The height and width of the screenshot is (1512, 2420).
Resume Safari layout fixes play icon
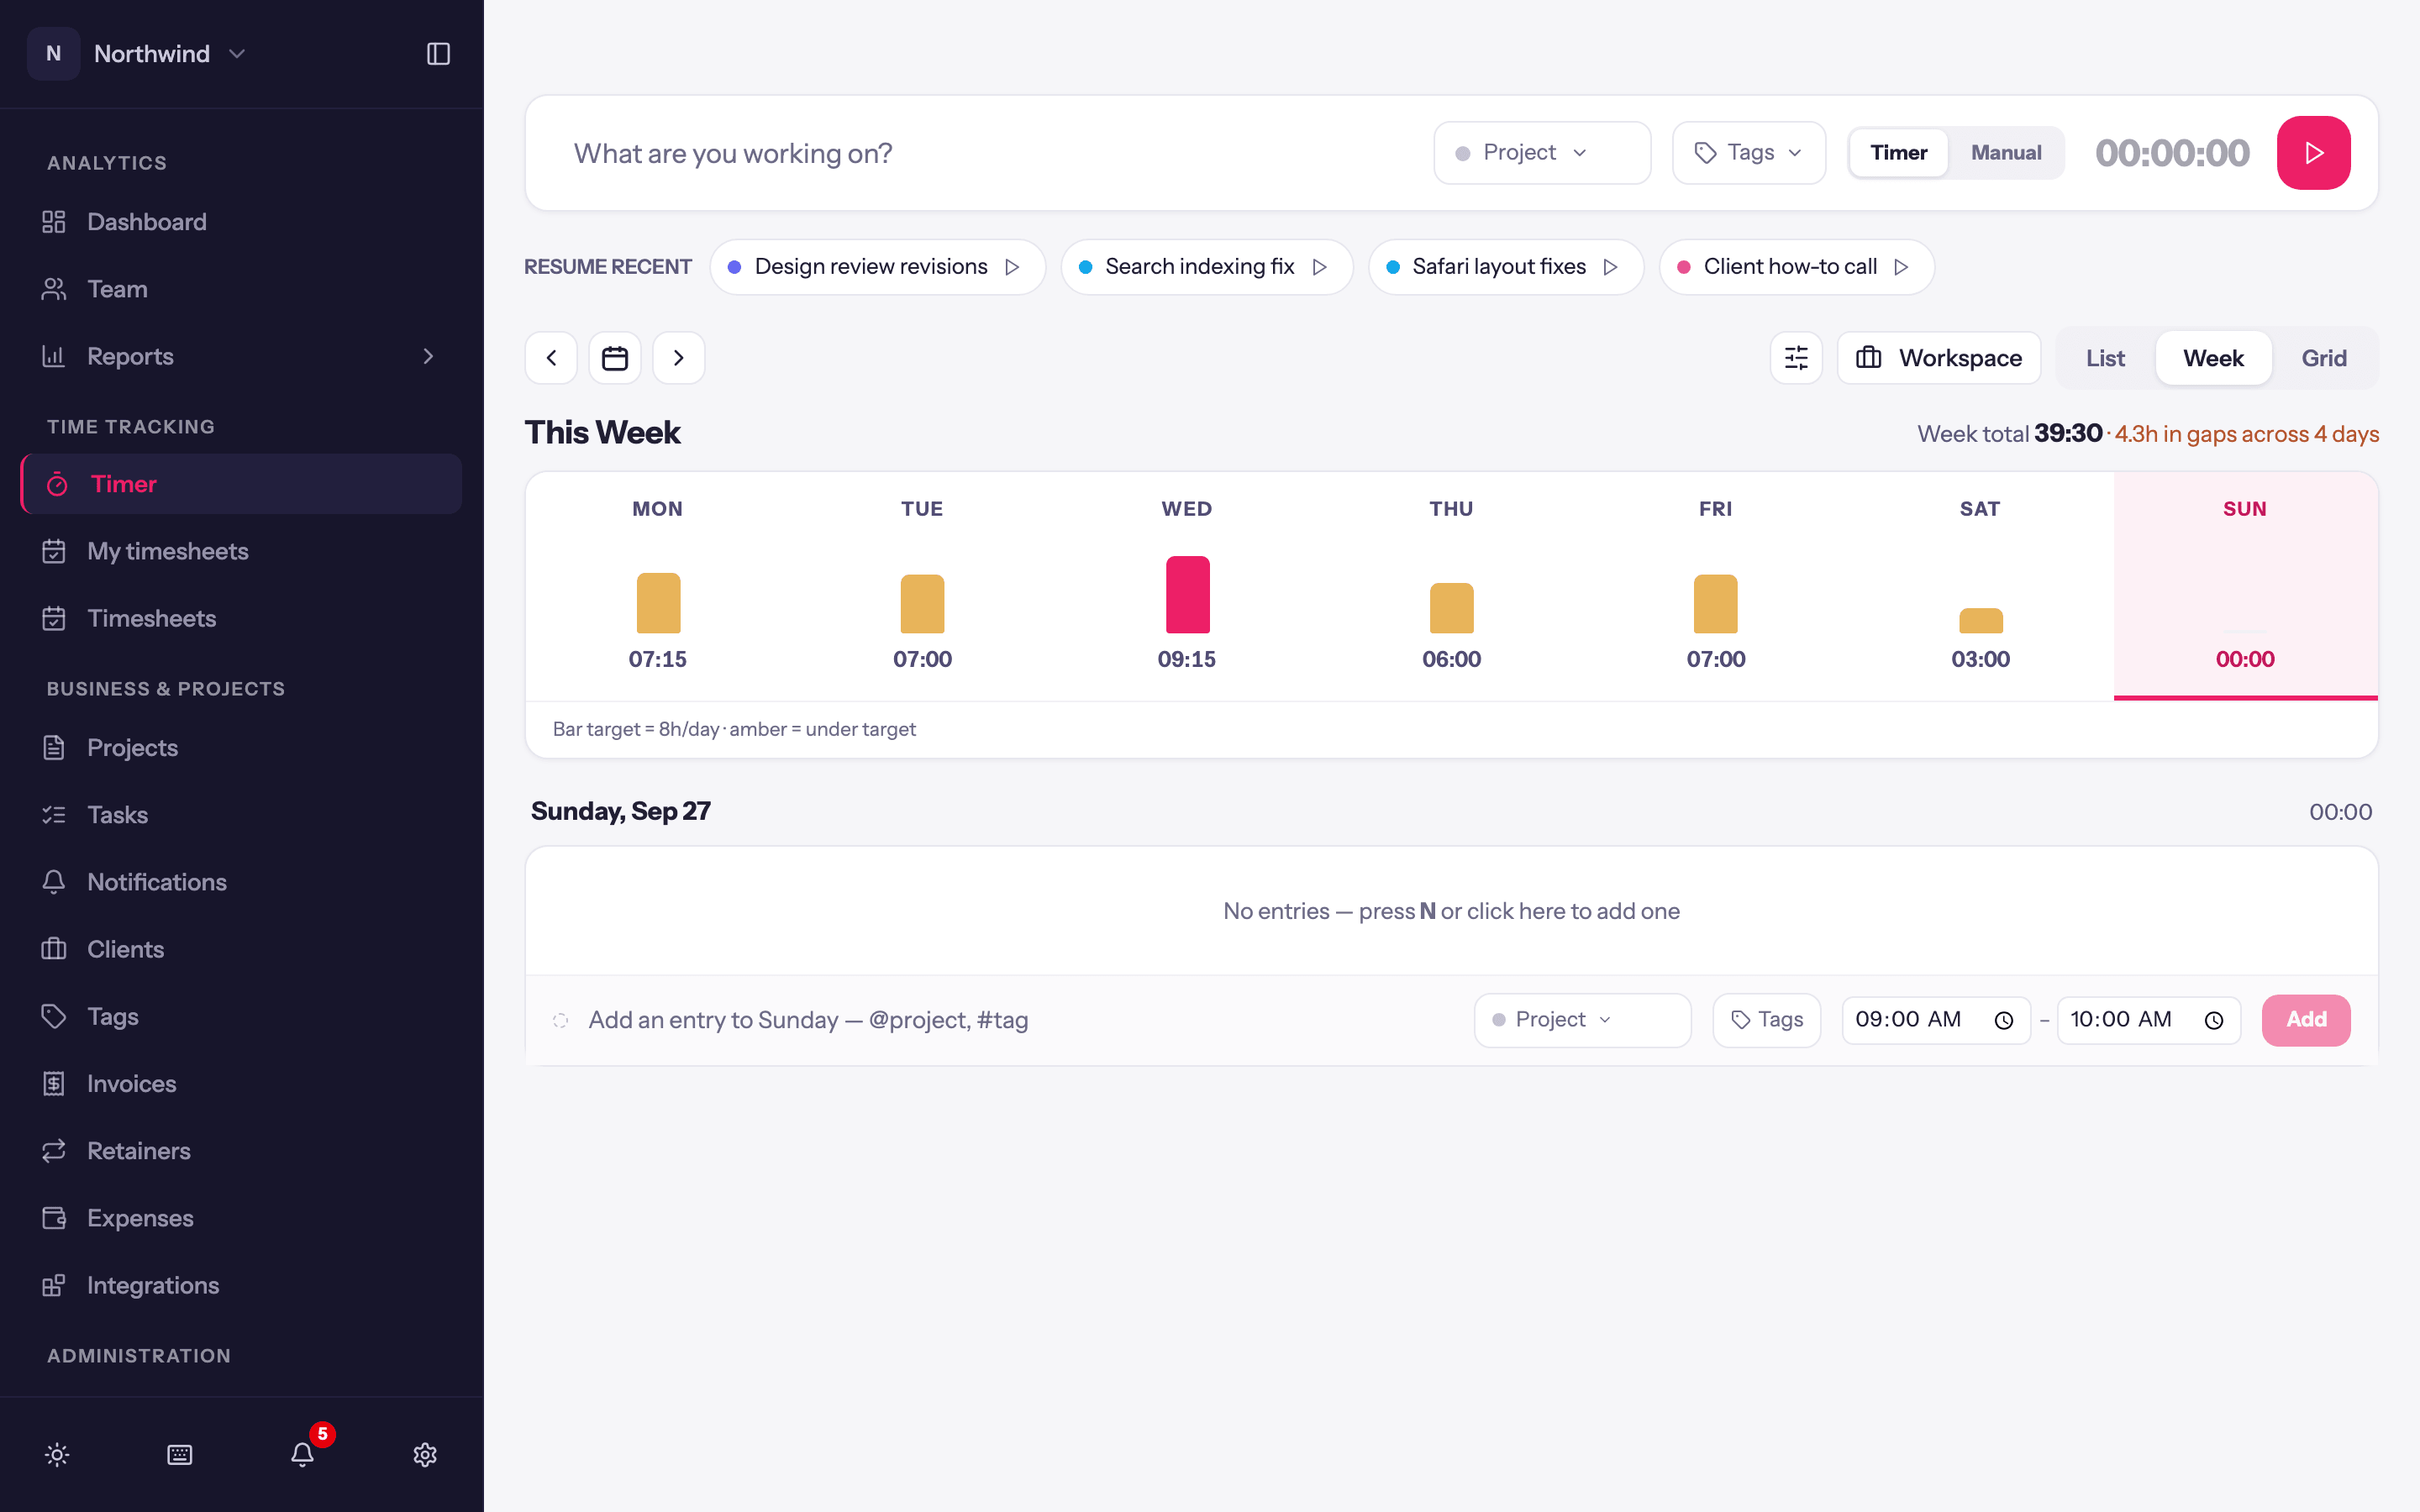[x=1610, y=267]
